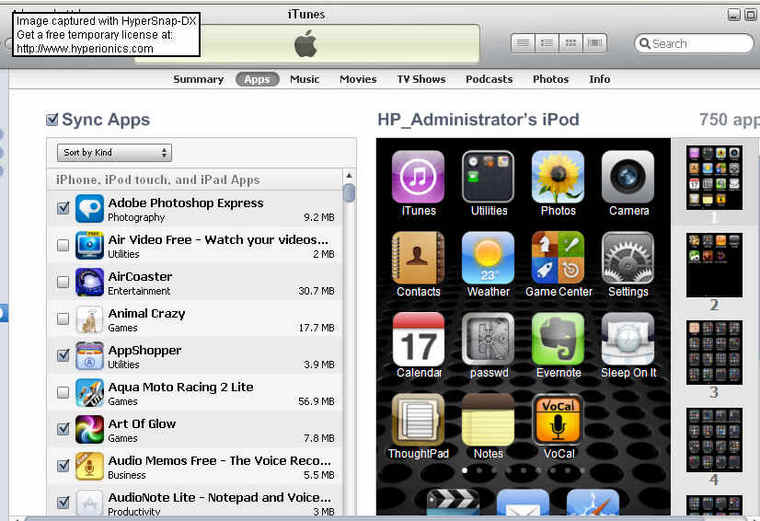Select the passwd app icon
The height and width of the screenshot is (521, 760).
[488, 339]
